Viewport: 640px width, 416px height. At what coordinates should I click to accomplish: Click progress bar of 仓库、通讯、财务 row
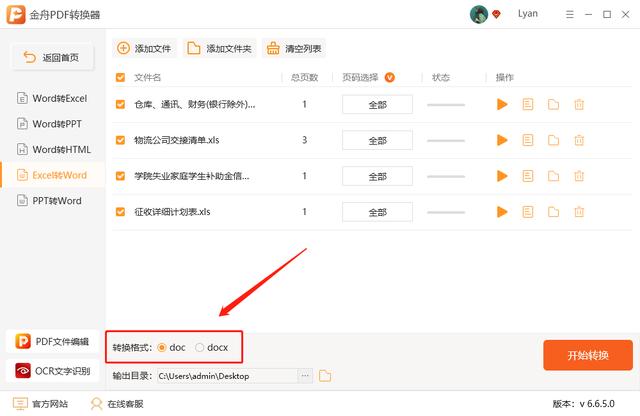446,105
